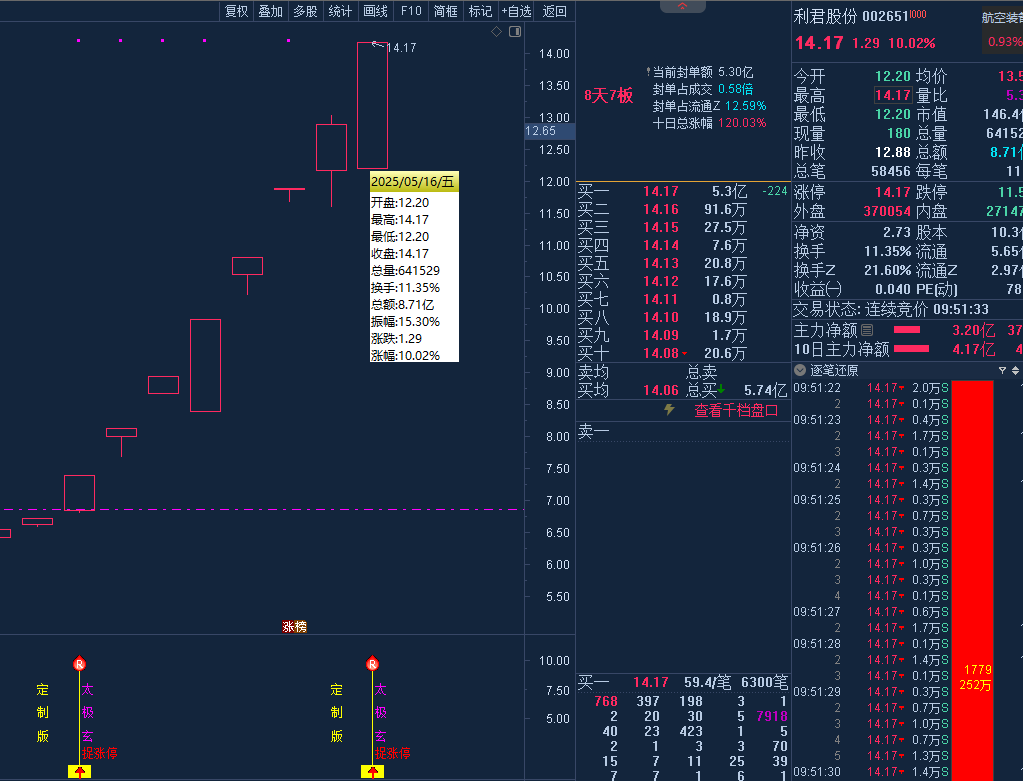Expand the 逐笔还原 circular dropdown arrow
The width and height of the screenshot is (1023, 781).
coord(800,371)
